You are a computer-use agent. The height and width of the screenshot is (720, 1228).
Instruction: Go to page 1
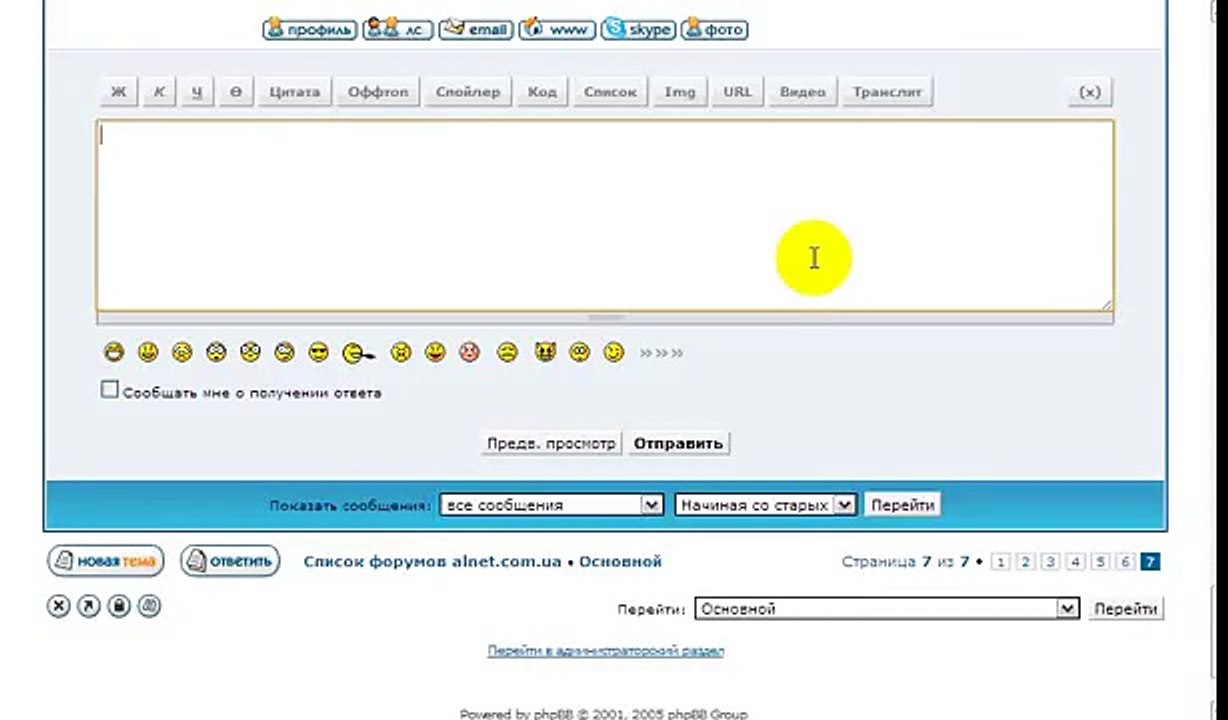pos(1000,562)
